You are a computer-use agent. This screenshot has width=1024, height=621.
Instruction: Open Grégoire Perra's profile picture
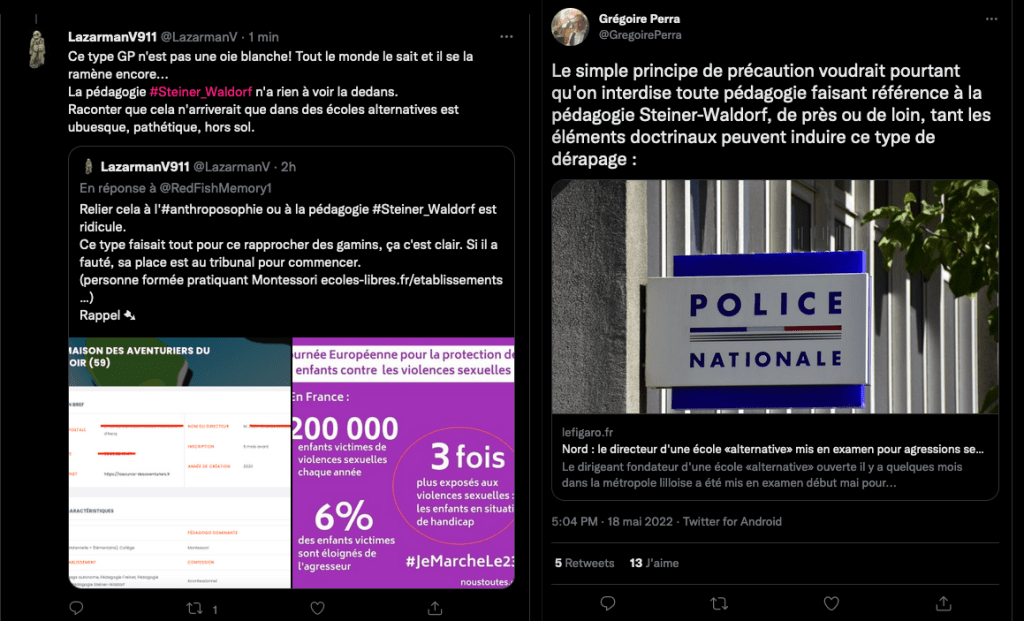pyautogui.click(x=571, y=26)
